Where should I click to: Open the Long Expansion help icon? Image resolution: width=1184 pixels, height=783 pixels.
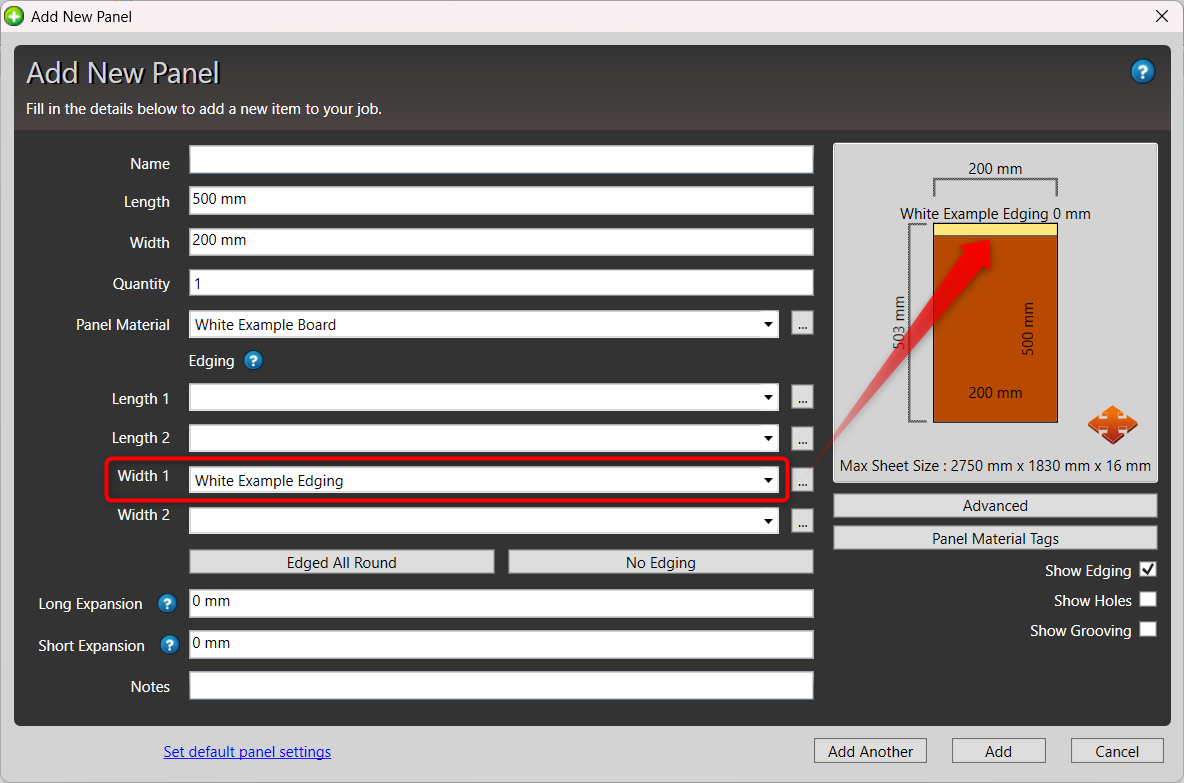[x=167, y=604]
